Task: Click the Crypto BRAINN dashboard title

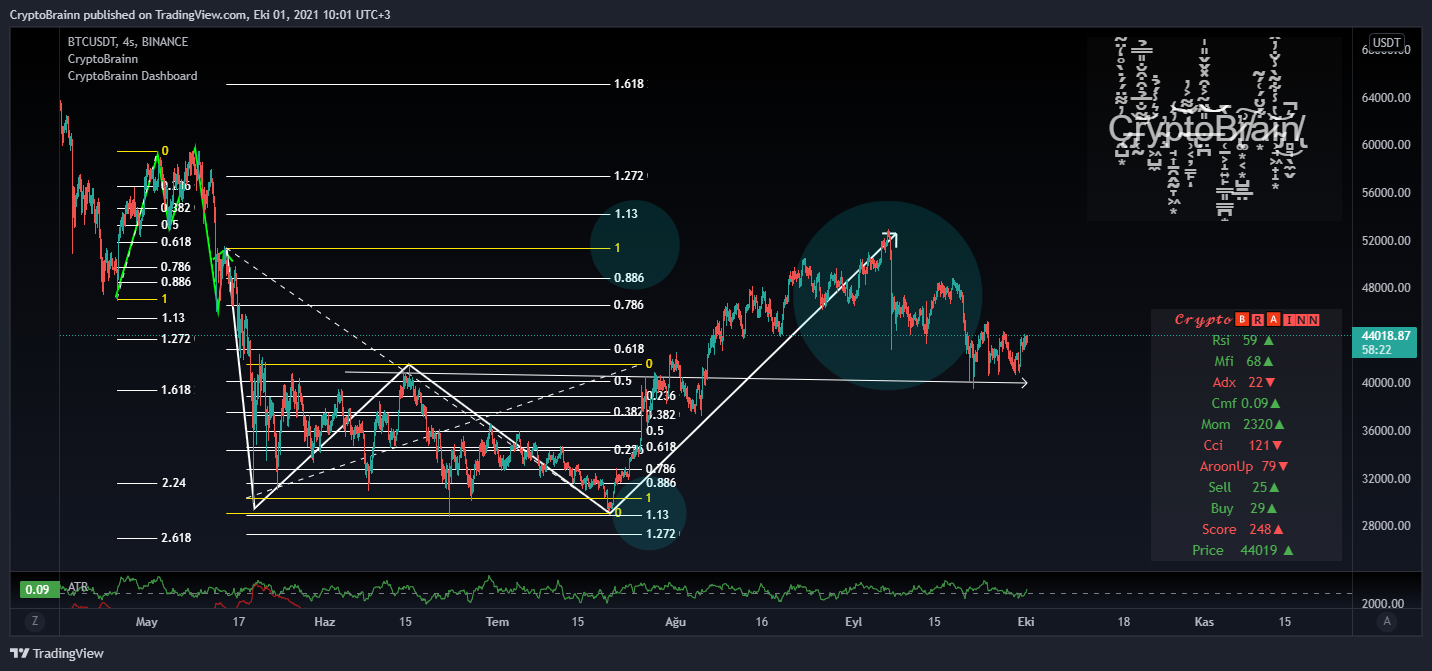Action: (1246, 320)
